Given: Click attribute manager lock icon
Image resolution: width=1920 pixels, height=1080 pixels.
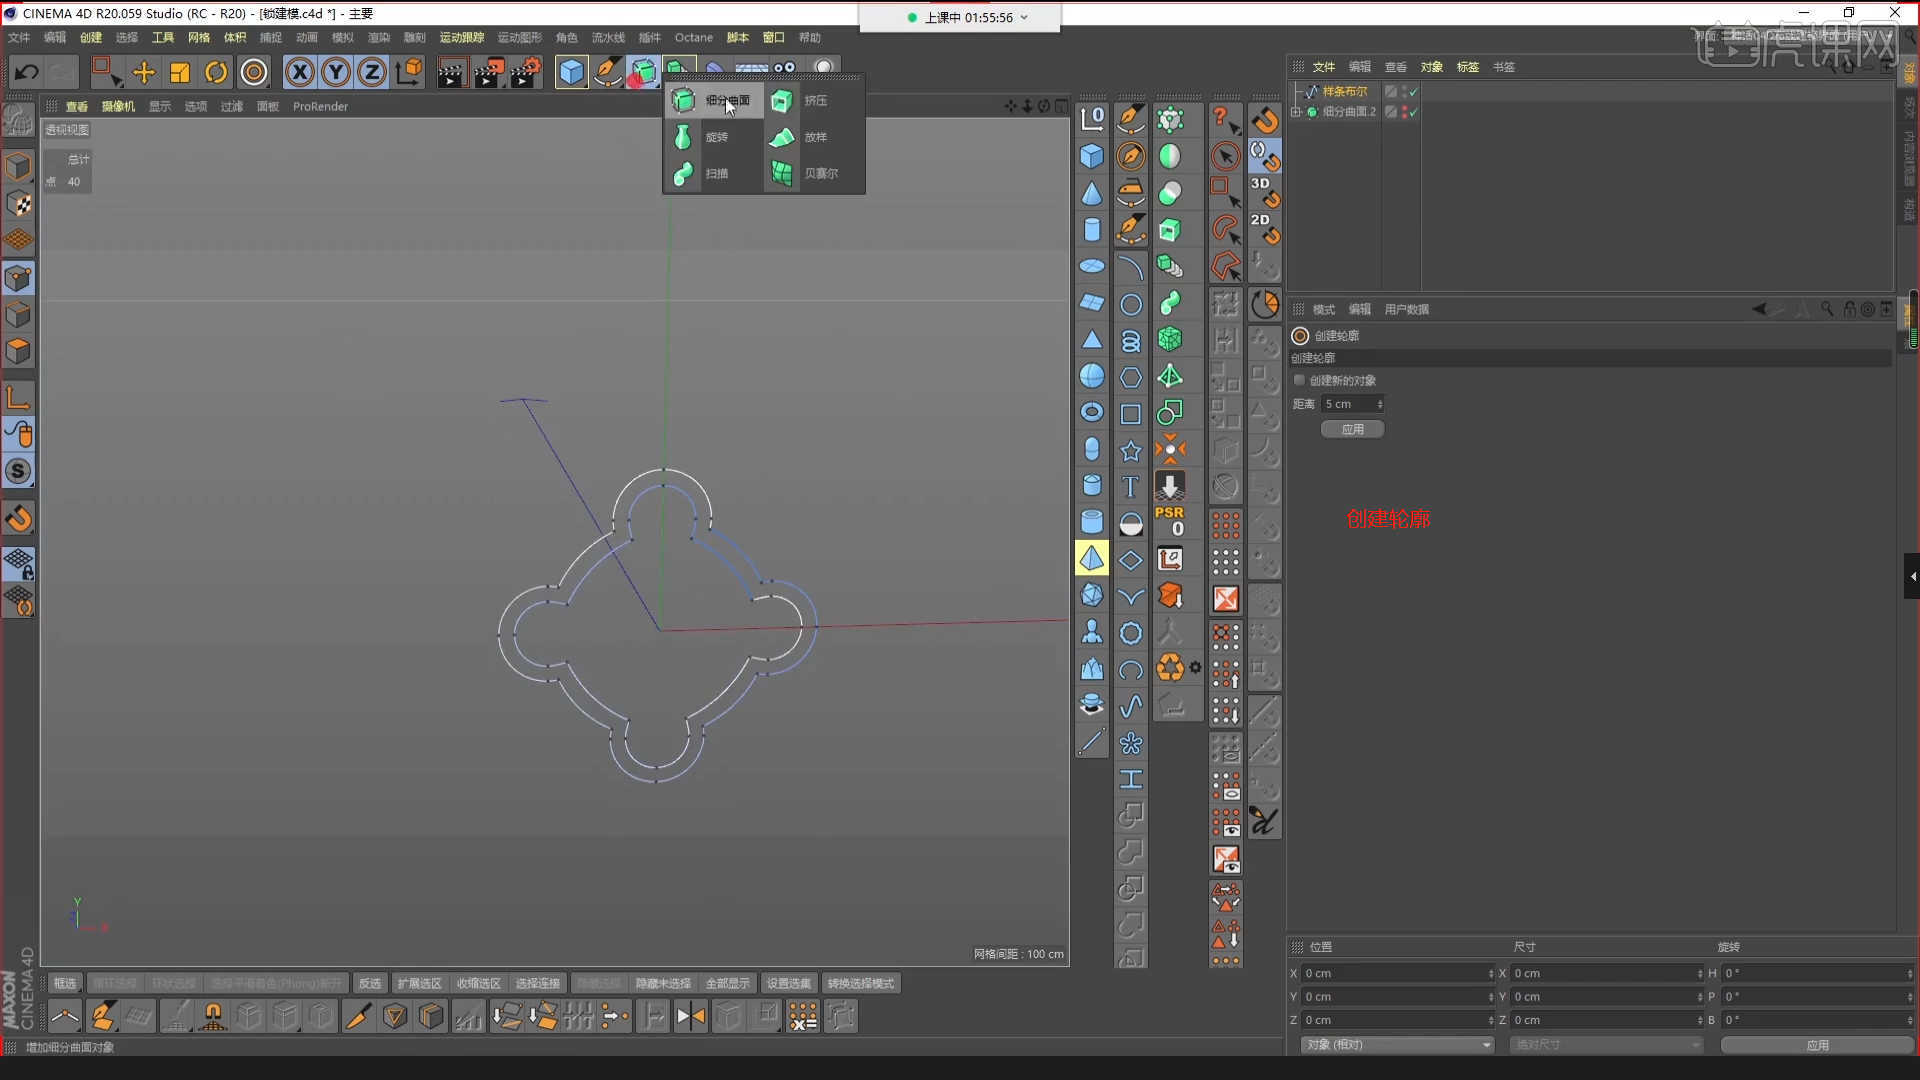Looking at the screenshot, I should 1850,309.
